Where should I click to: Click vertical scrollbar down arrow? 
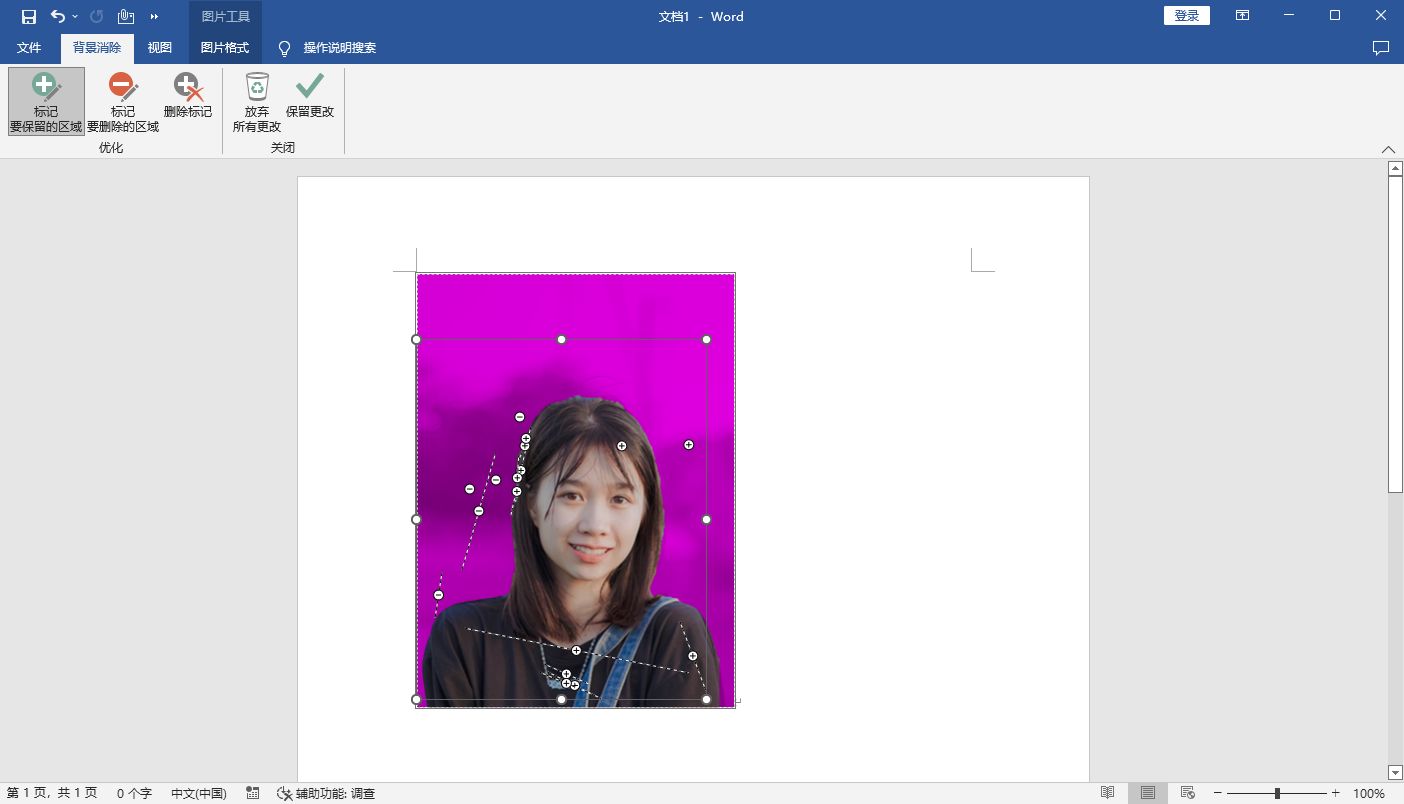1396,773
